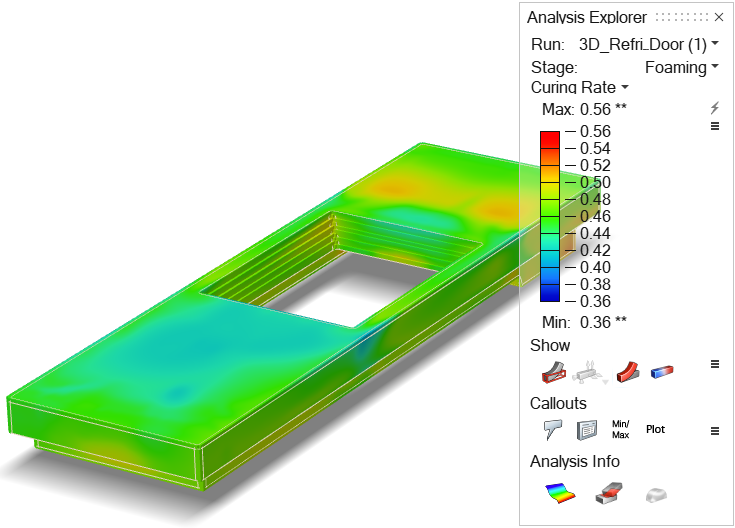Screen dimensions: 735x528
Task: Toggle the blue-red contour show icon
Action: [662, 372]
